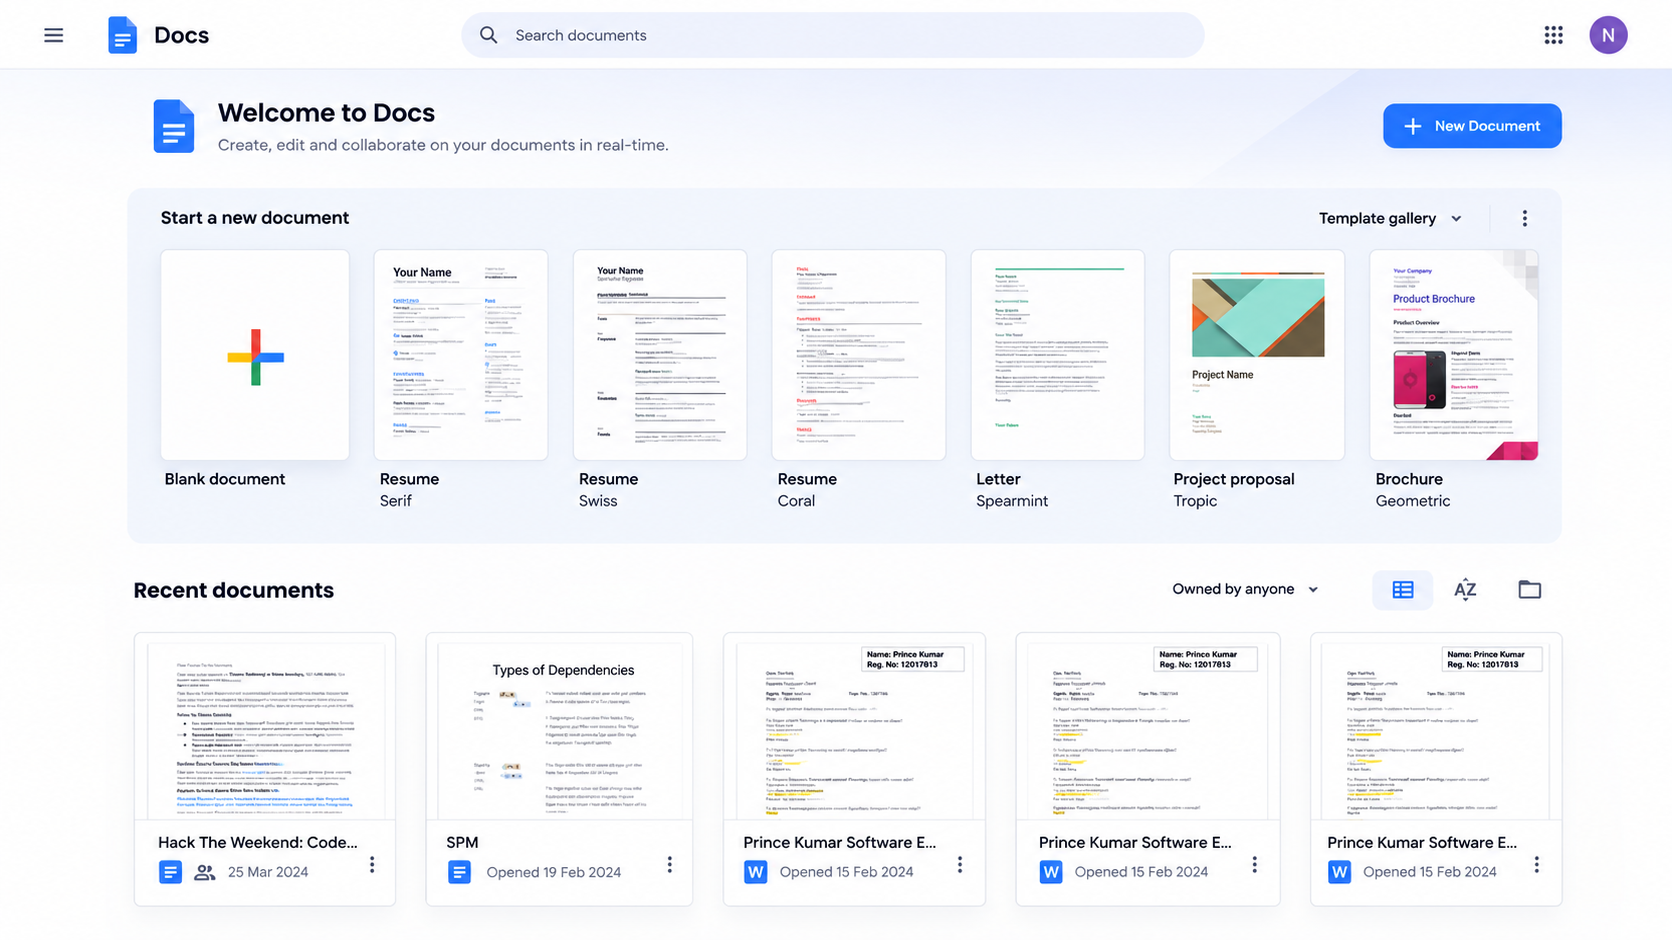Screen dimensions: 1672x940
Task: Click Docs file icon on SPM card
Action: (459, 872)
